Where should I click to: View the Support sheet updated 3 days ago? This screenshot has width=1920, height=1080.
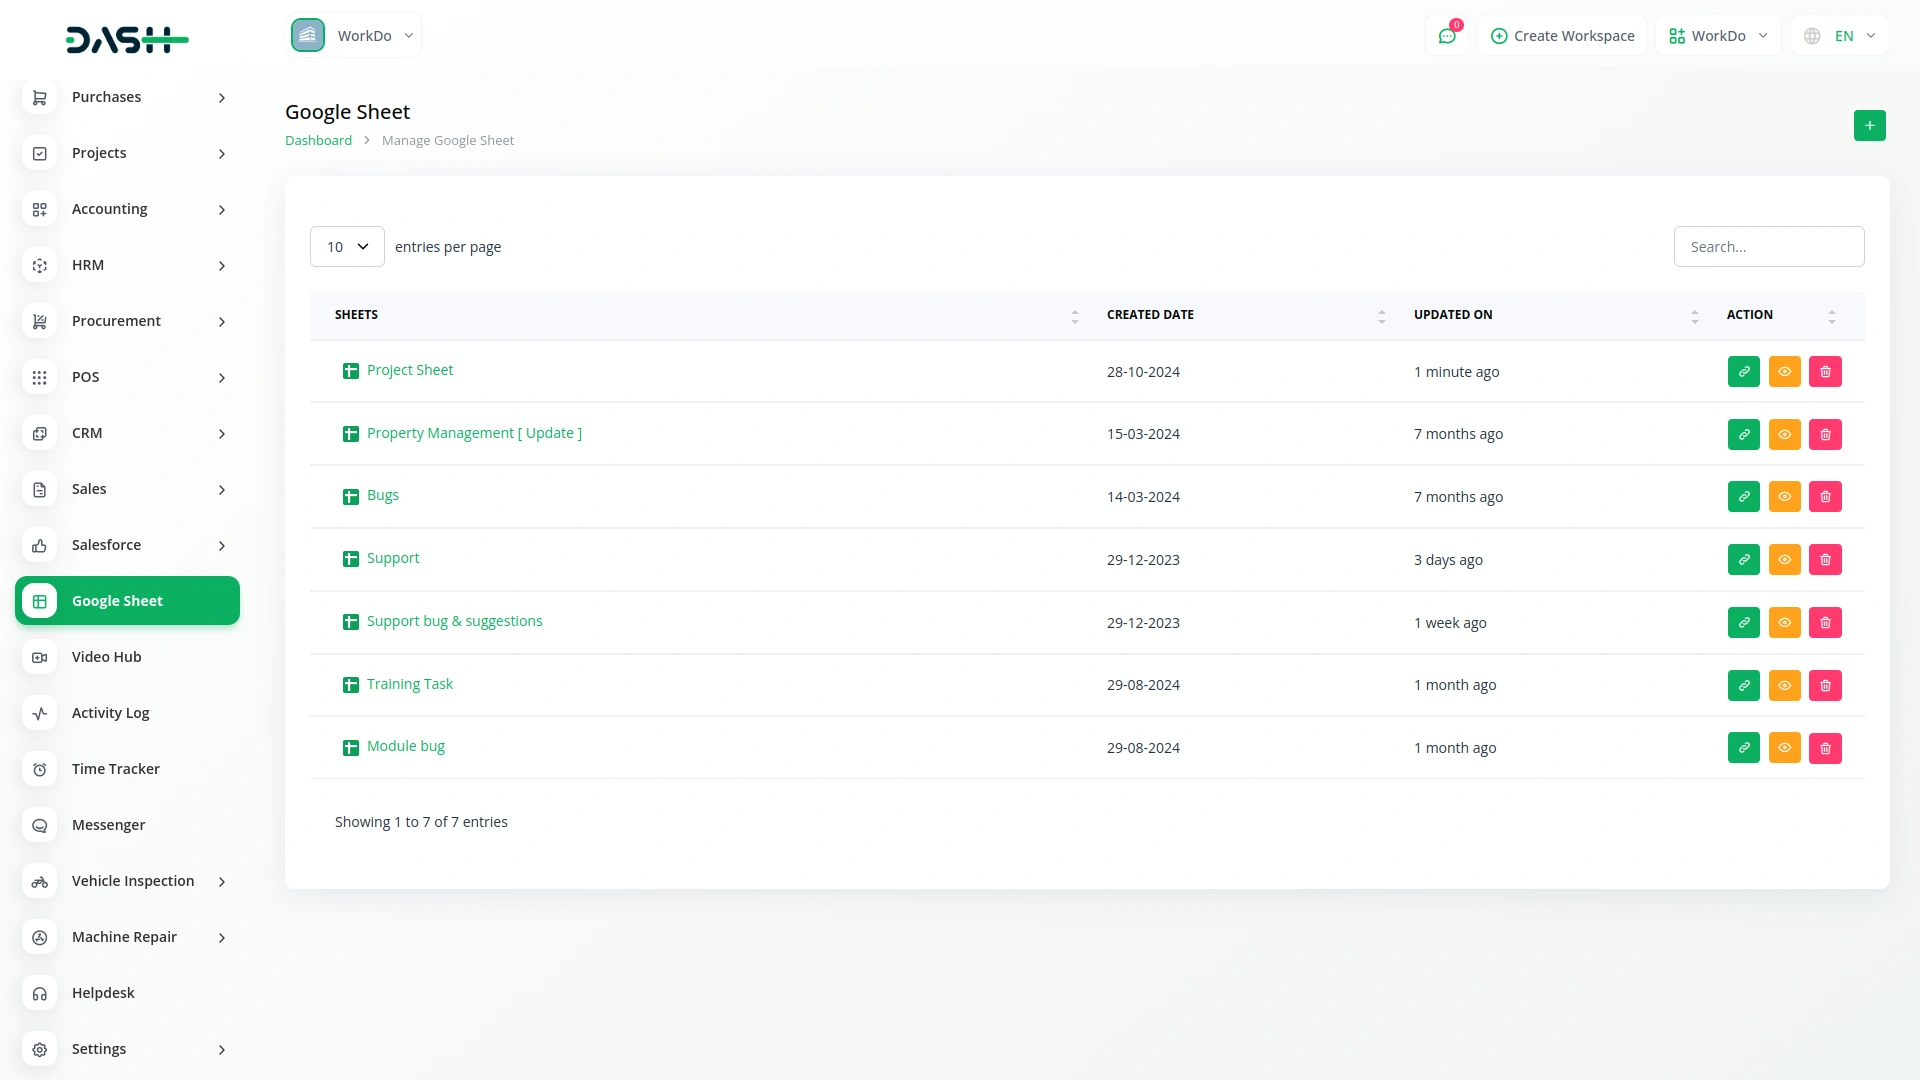[1785, 560]
